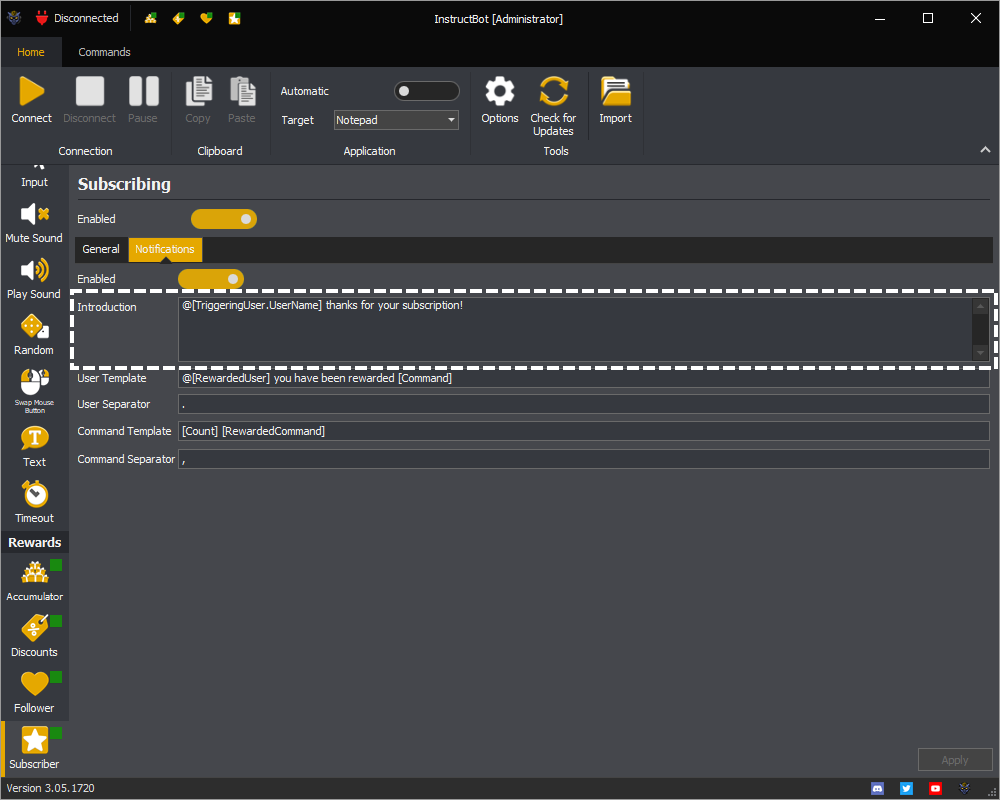Screen dimensions: 1000x800
Task: Click the Copy clipboard icon
Action: coord(198,91)
